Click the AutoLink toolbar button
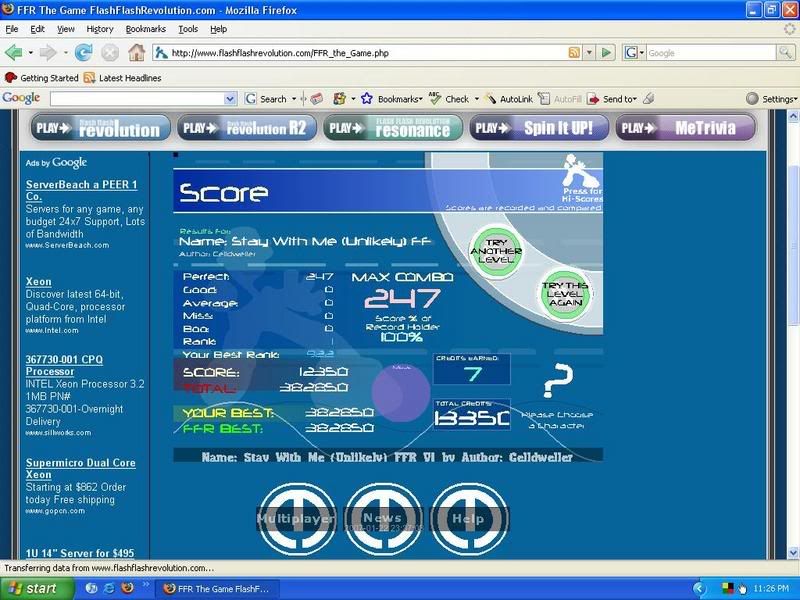 [x=509, y=98]
